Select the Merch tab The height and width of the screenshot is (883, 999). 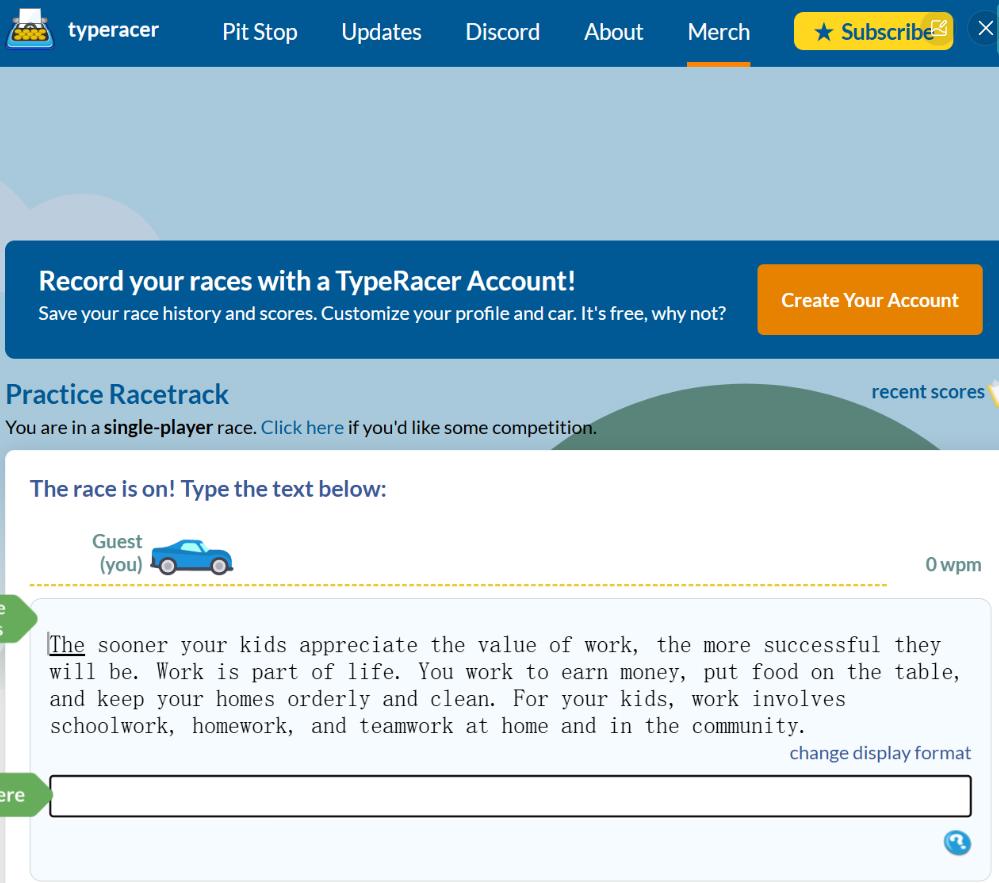(718, 32)
